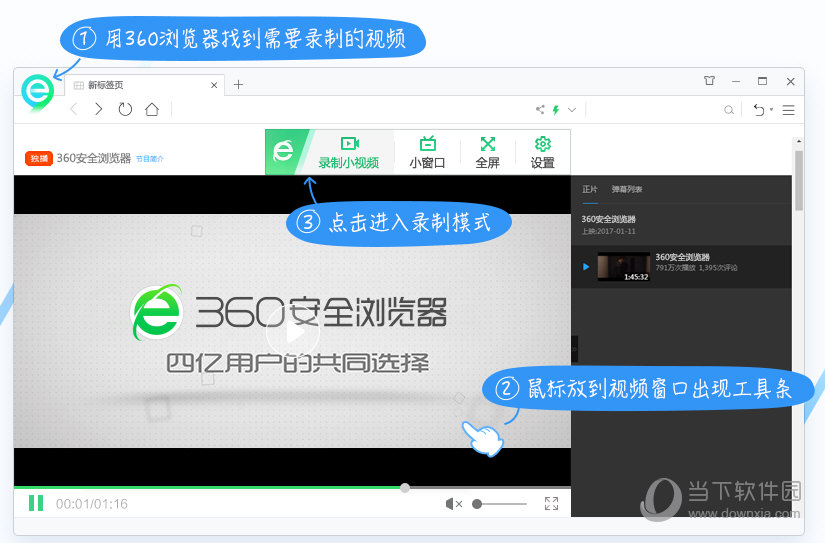
Task: Close the browser window
Action: [x=790, y=82]
